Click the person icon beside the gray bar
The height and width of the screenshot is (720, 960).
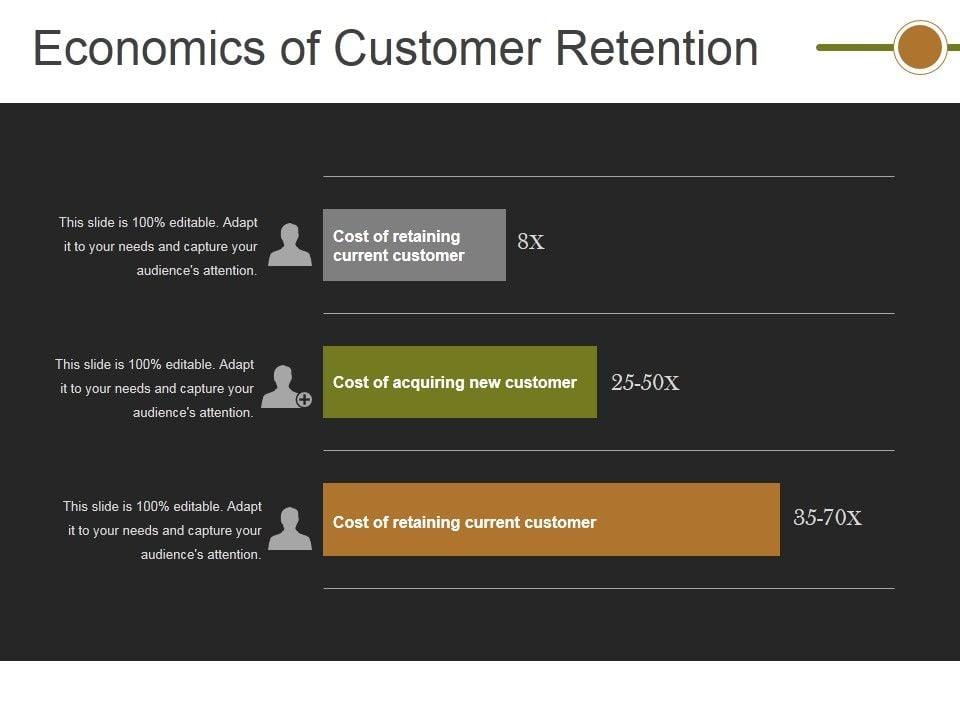point(290,245)
